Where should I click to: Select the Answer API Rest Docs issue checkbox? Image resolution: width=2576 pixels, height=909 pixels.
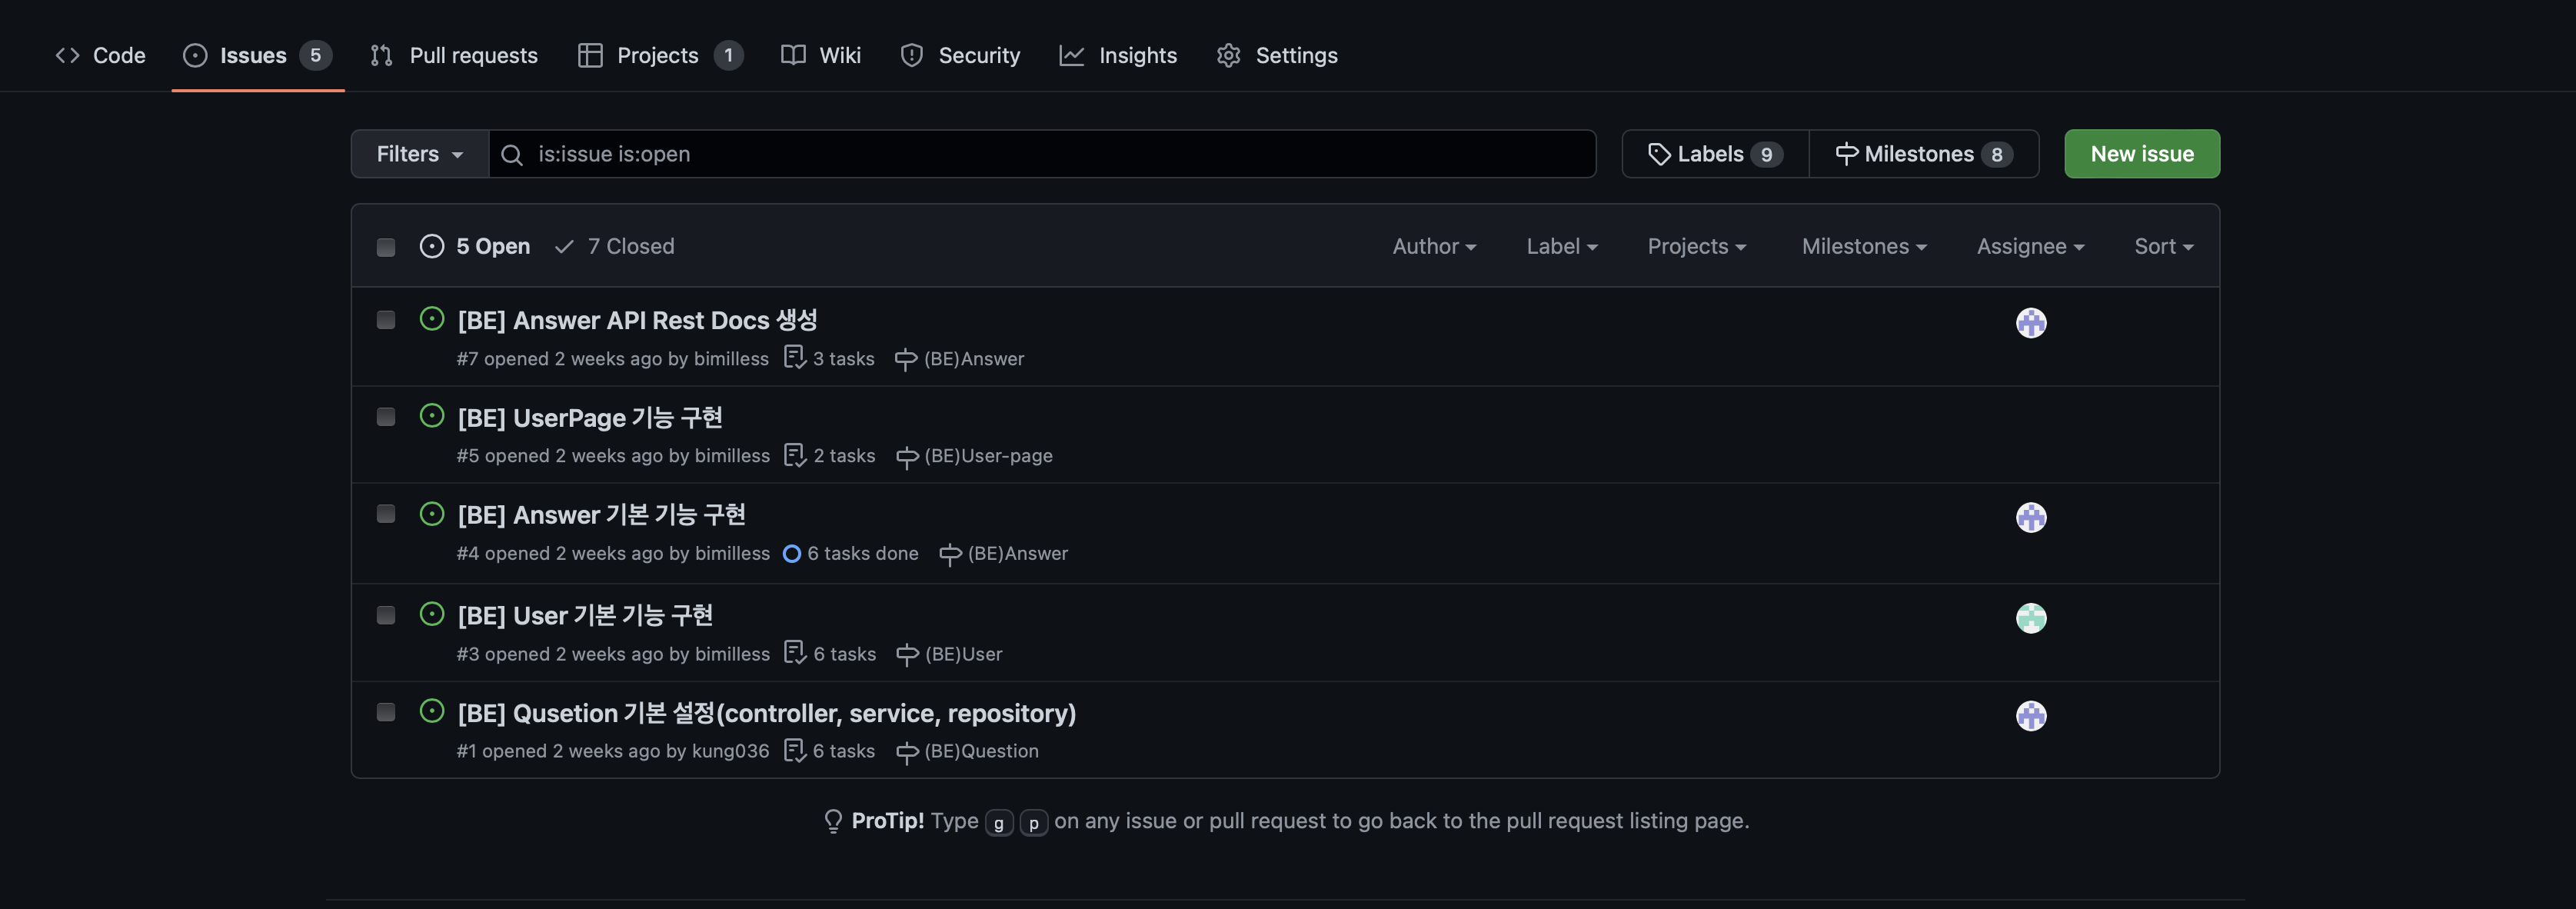(x=386, y=320)
